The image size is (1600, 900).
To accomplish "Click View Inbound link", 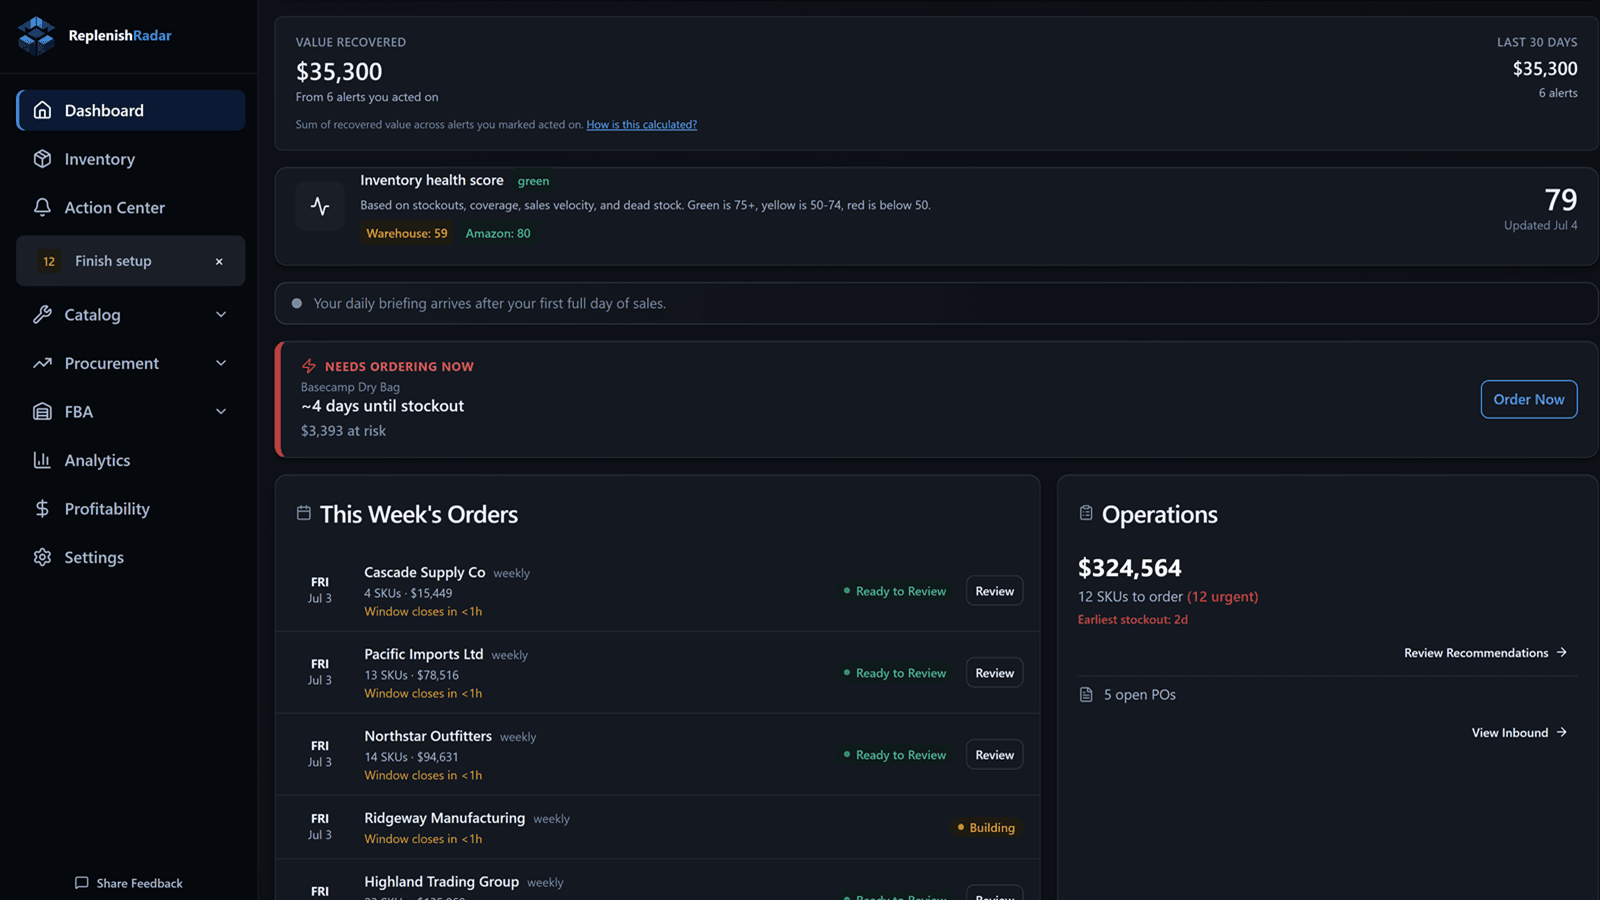I will [x=1519, y=733].
